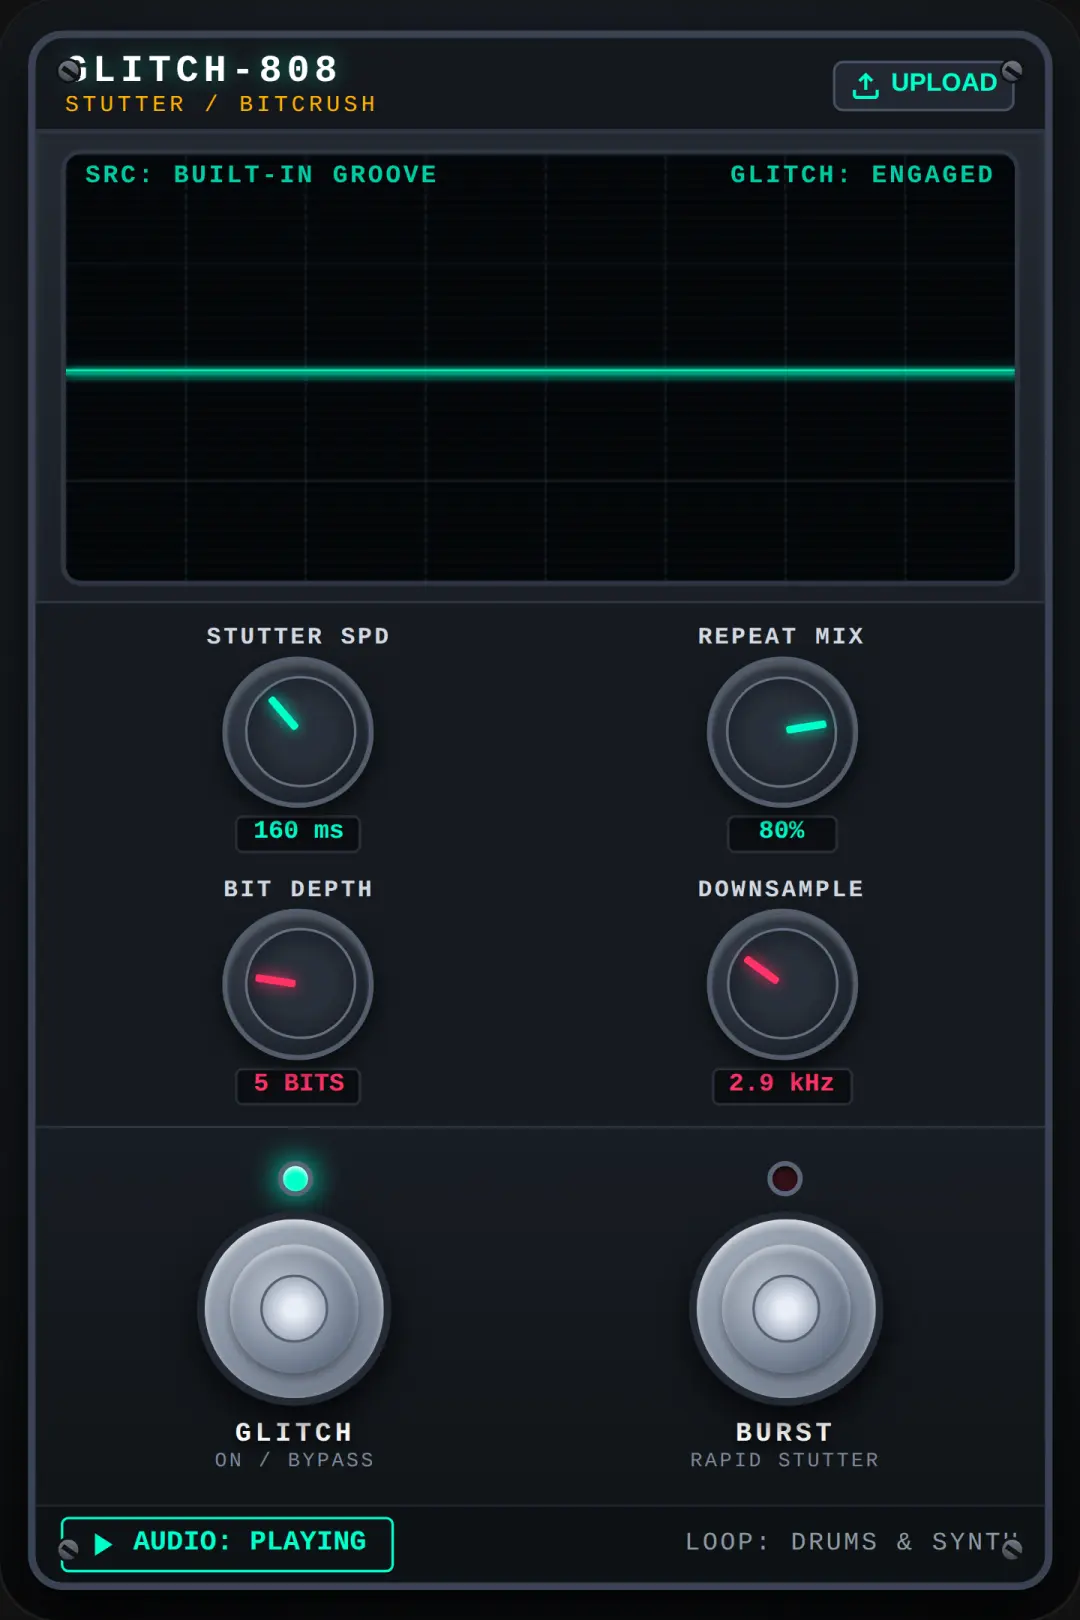
Task: Select the 2.9 kHz value readout
Action: point(782,1085)
